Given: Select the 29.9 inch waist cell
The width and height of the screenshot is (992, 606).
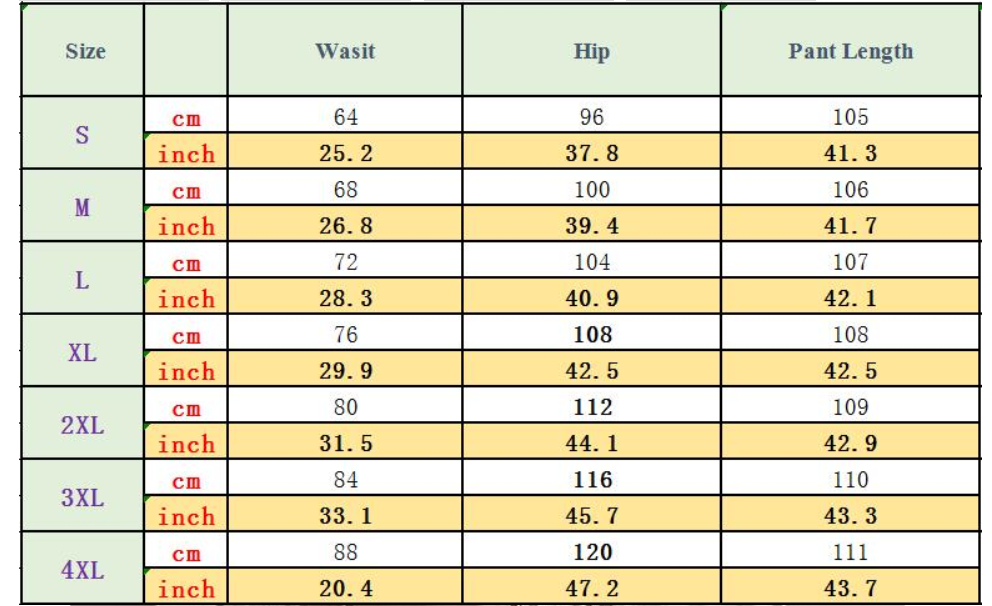Looking at the screenshot, I should tap(345, 371).
